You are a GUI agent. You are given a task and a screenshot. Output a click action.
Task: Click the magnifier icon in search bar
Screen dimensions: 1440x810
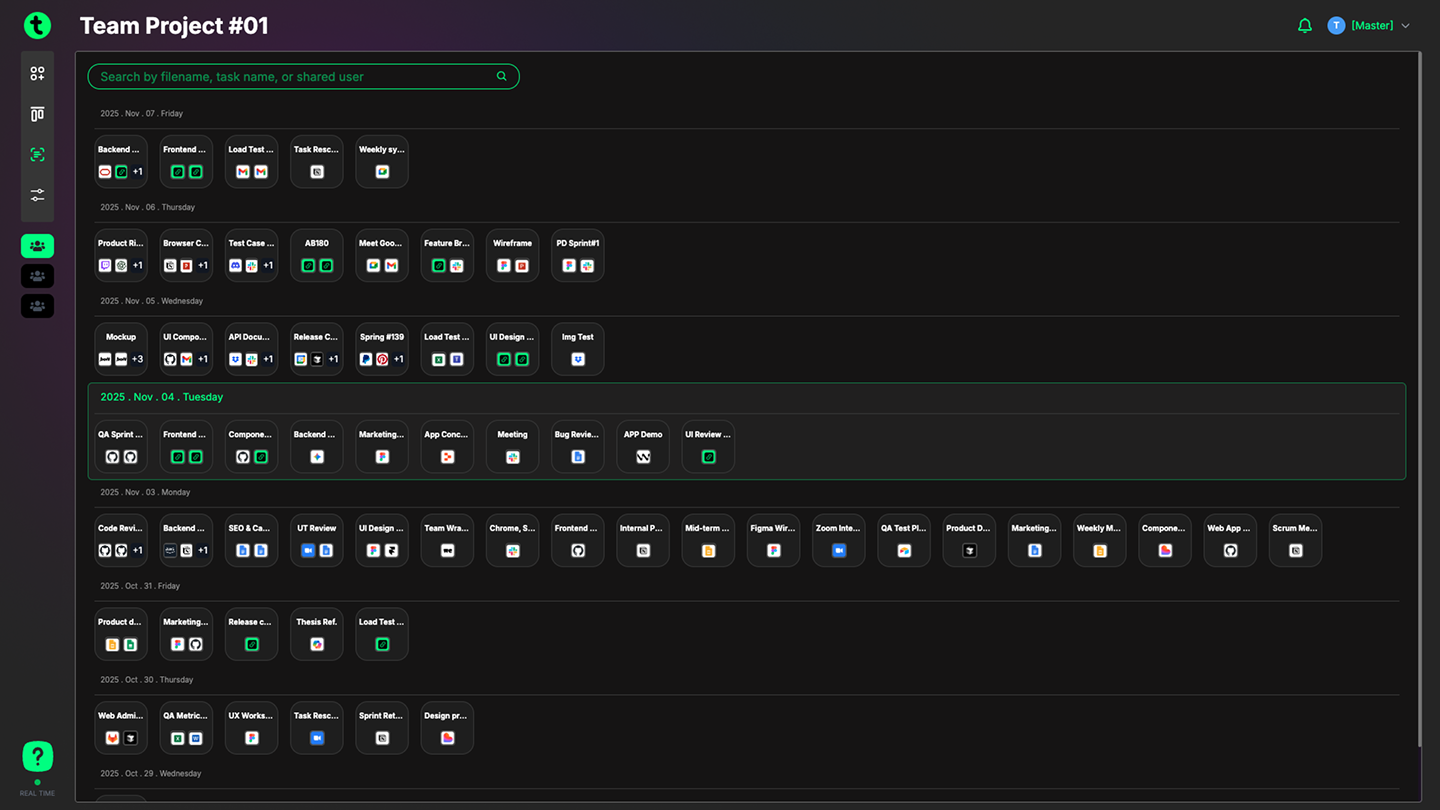(502, 76)
